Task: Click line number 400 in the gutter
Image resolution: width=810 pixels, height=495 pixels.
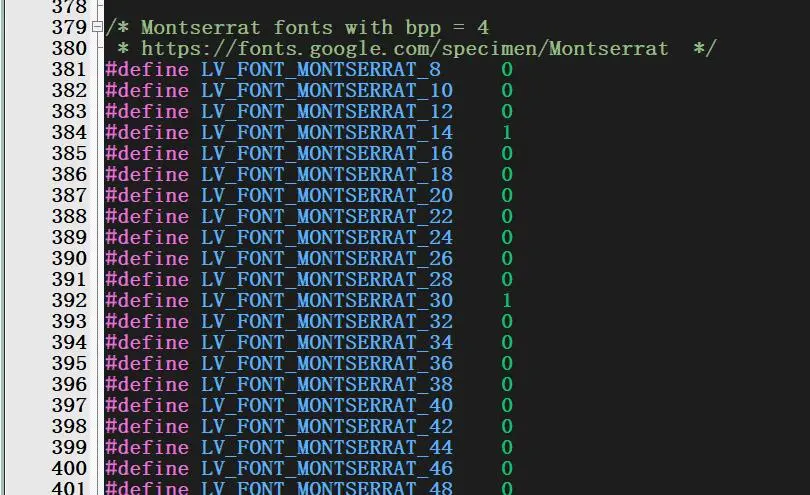Action: (69, 468)
